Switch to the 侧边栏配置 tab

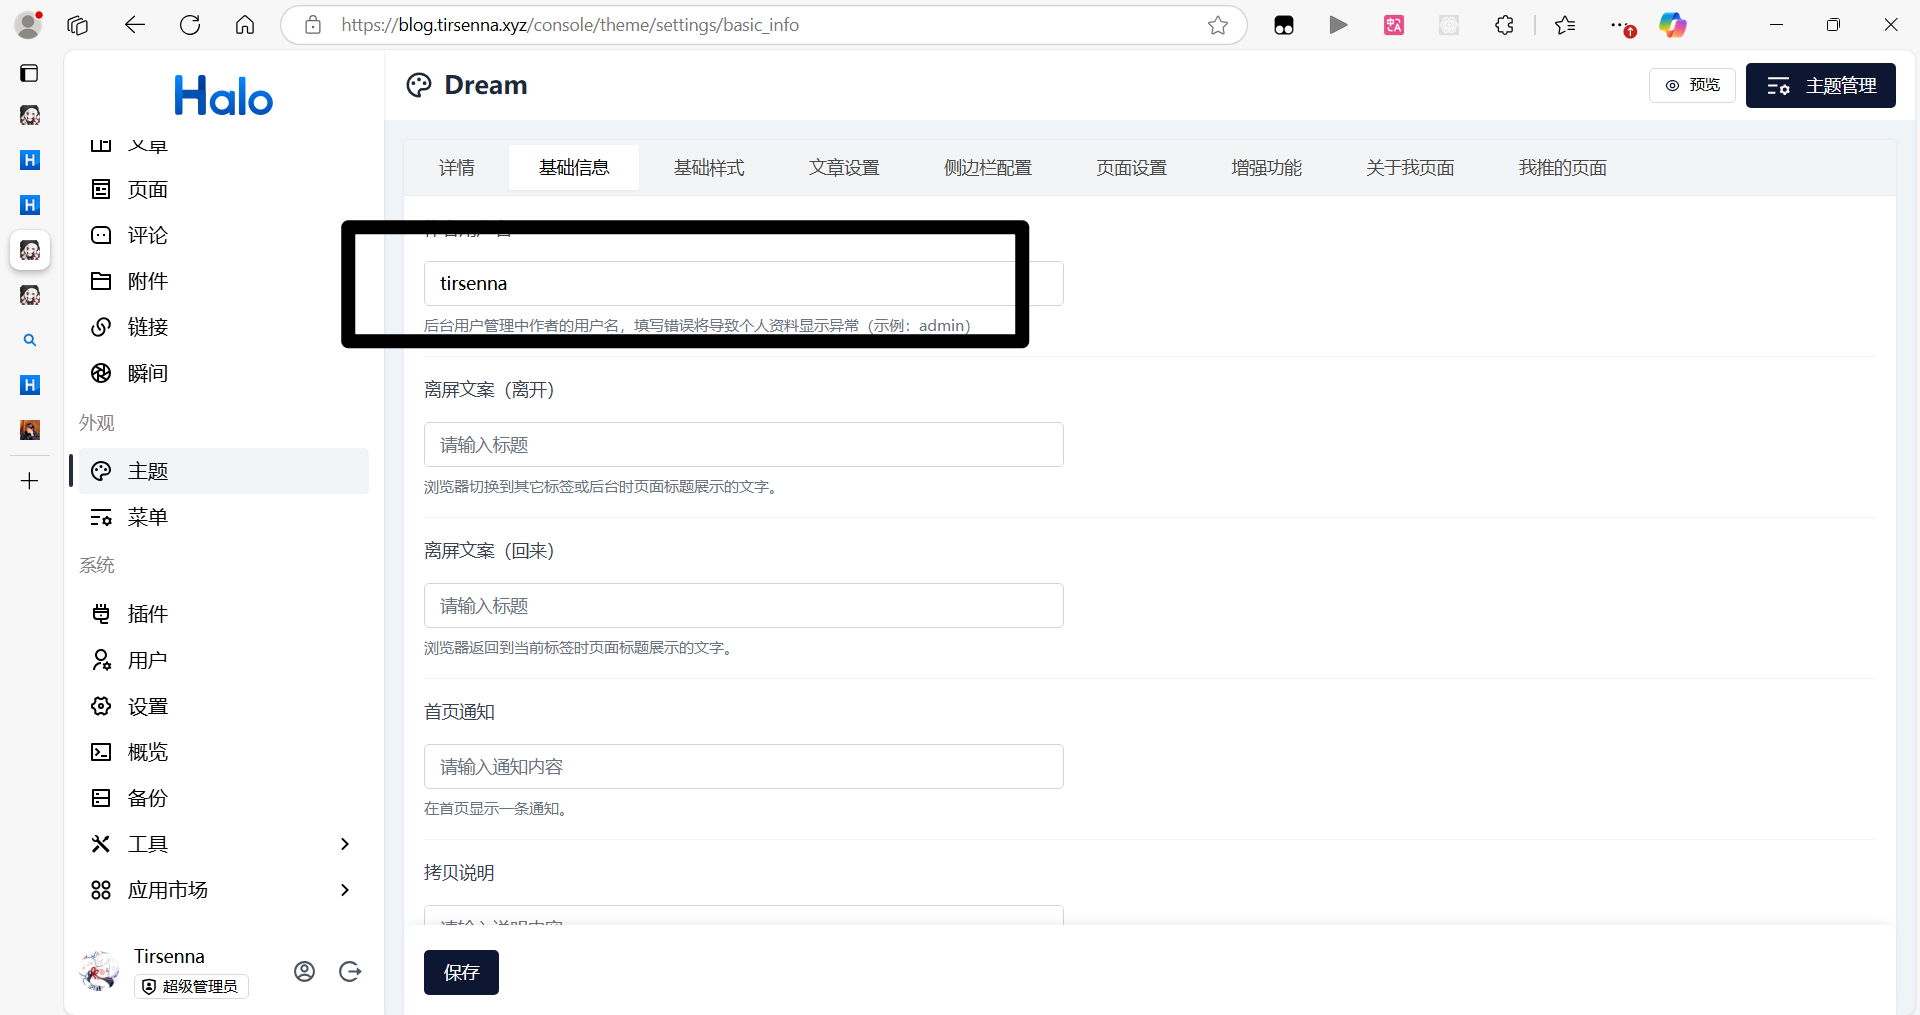[x=987, y=168]
